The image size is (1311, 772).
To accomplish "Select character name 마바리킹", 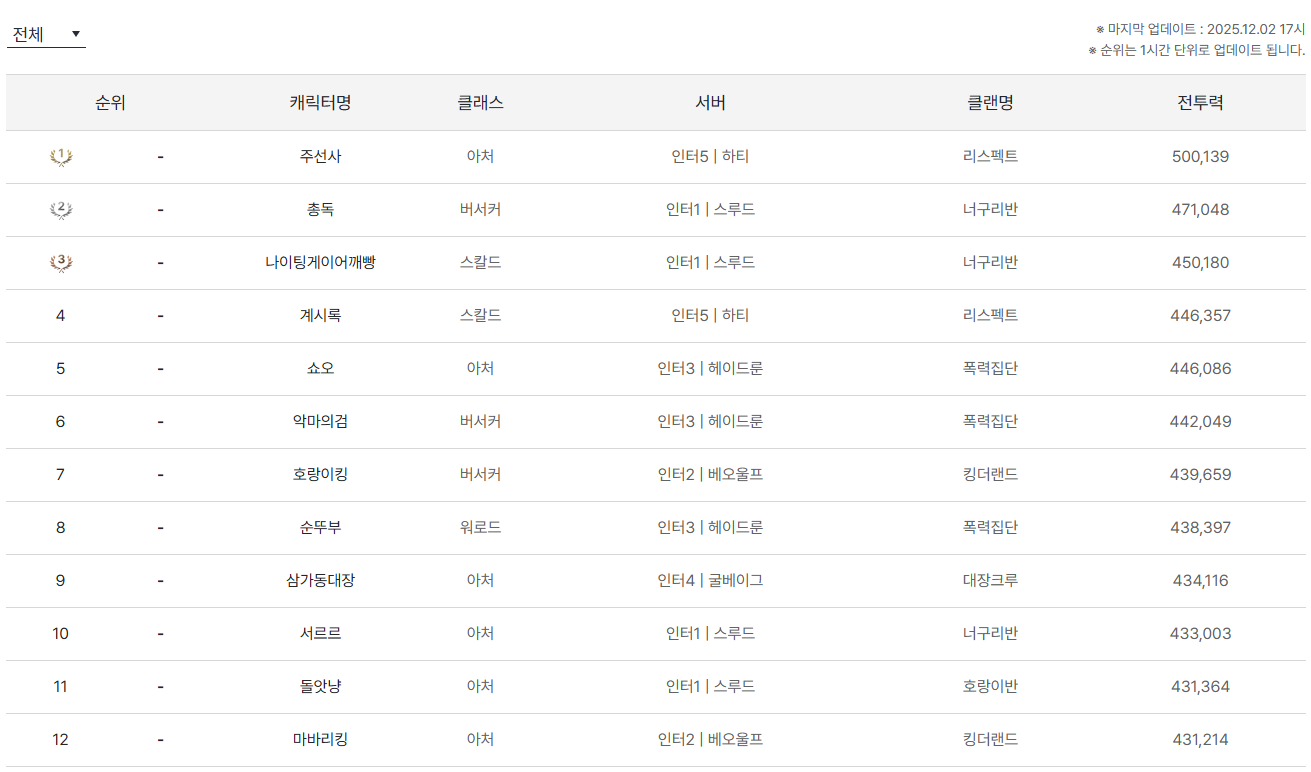I will pos(320,740).
